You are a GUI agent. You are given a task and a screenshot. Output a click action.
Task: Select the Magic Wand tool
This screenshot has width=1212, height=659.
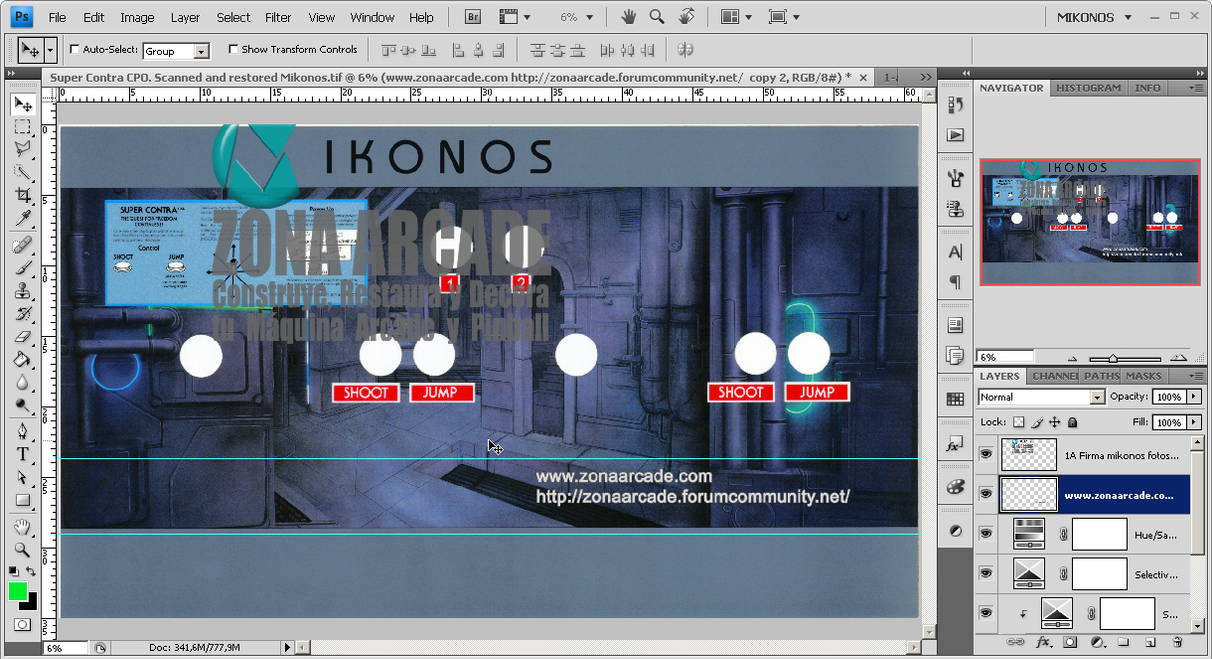(x=22, y=172)
